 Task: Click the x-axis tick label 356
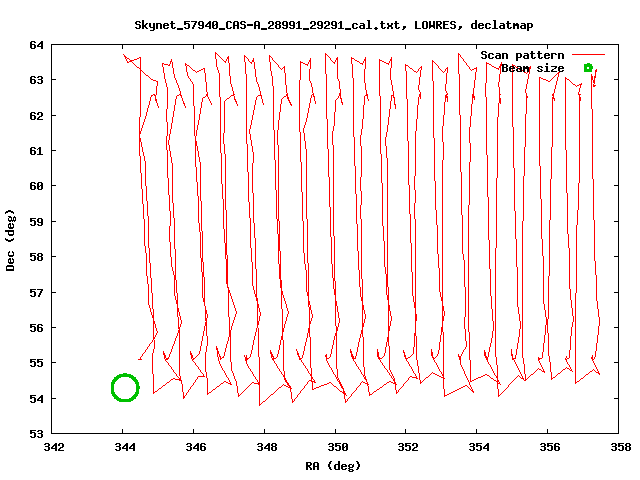550,447
